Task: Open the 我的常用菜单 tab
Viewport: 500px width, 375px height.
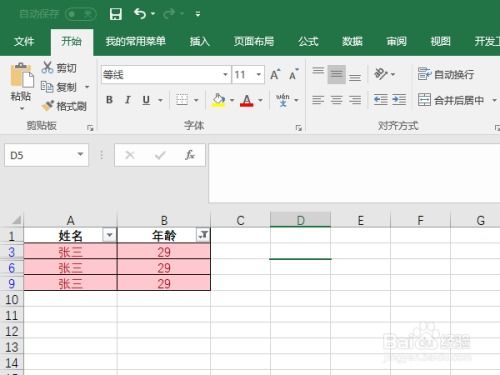Action: [135, 41]
